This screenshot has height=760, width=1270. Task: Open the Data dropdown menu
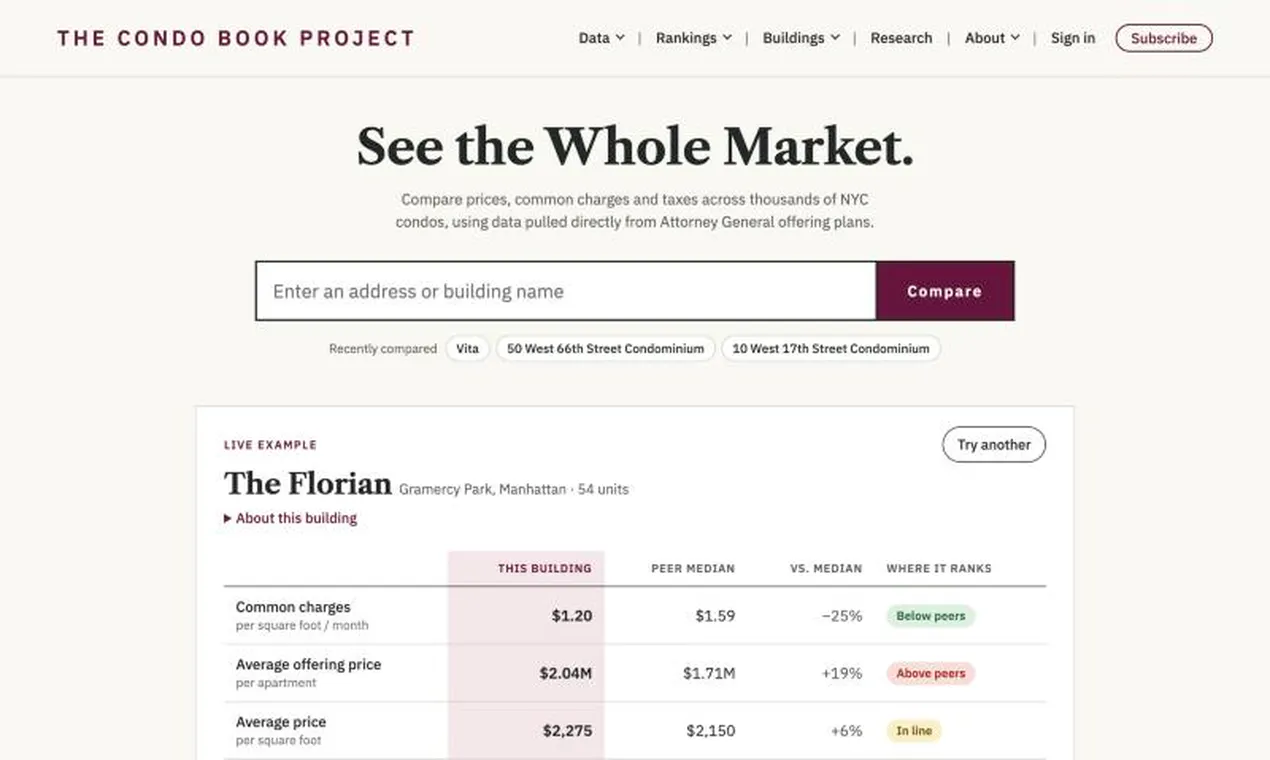coord(601,38)
